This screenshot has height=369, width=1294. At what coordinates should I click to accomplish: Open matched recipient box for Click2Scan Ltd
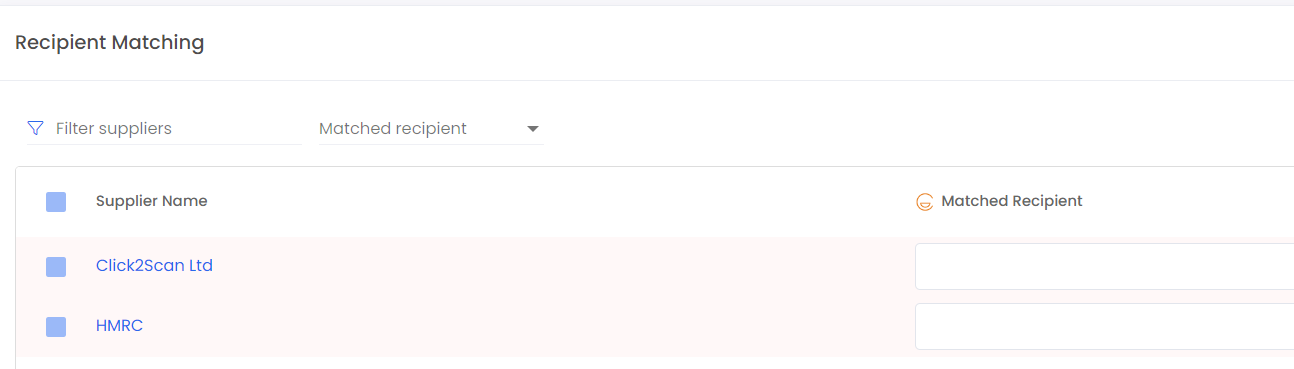click(1104, 267)
